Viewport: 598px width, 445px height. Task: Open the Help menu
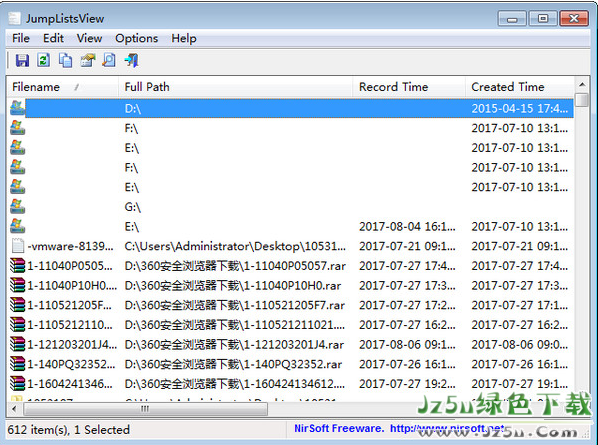(184, 38)
